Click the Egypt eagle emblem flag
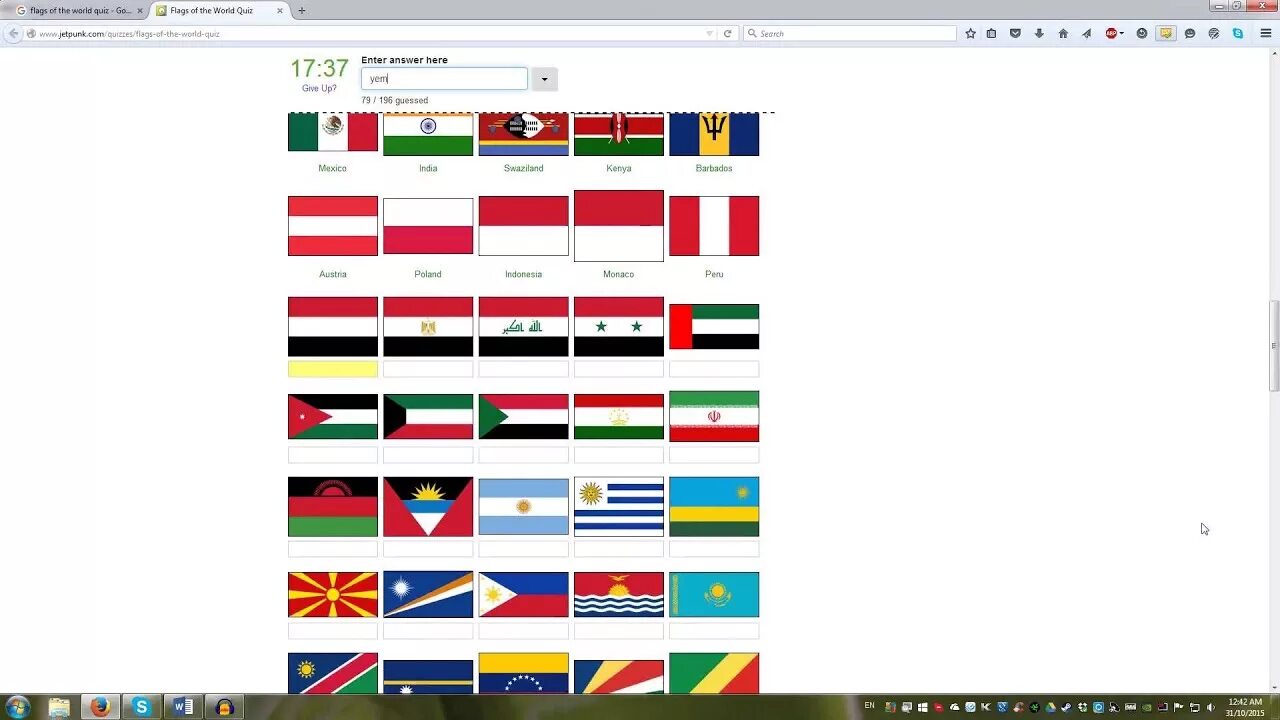 (428, 326)
